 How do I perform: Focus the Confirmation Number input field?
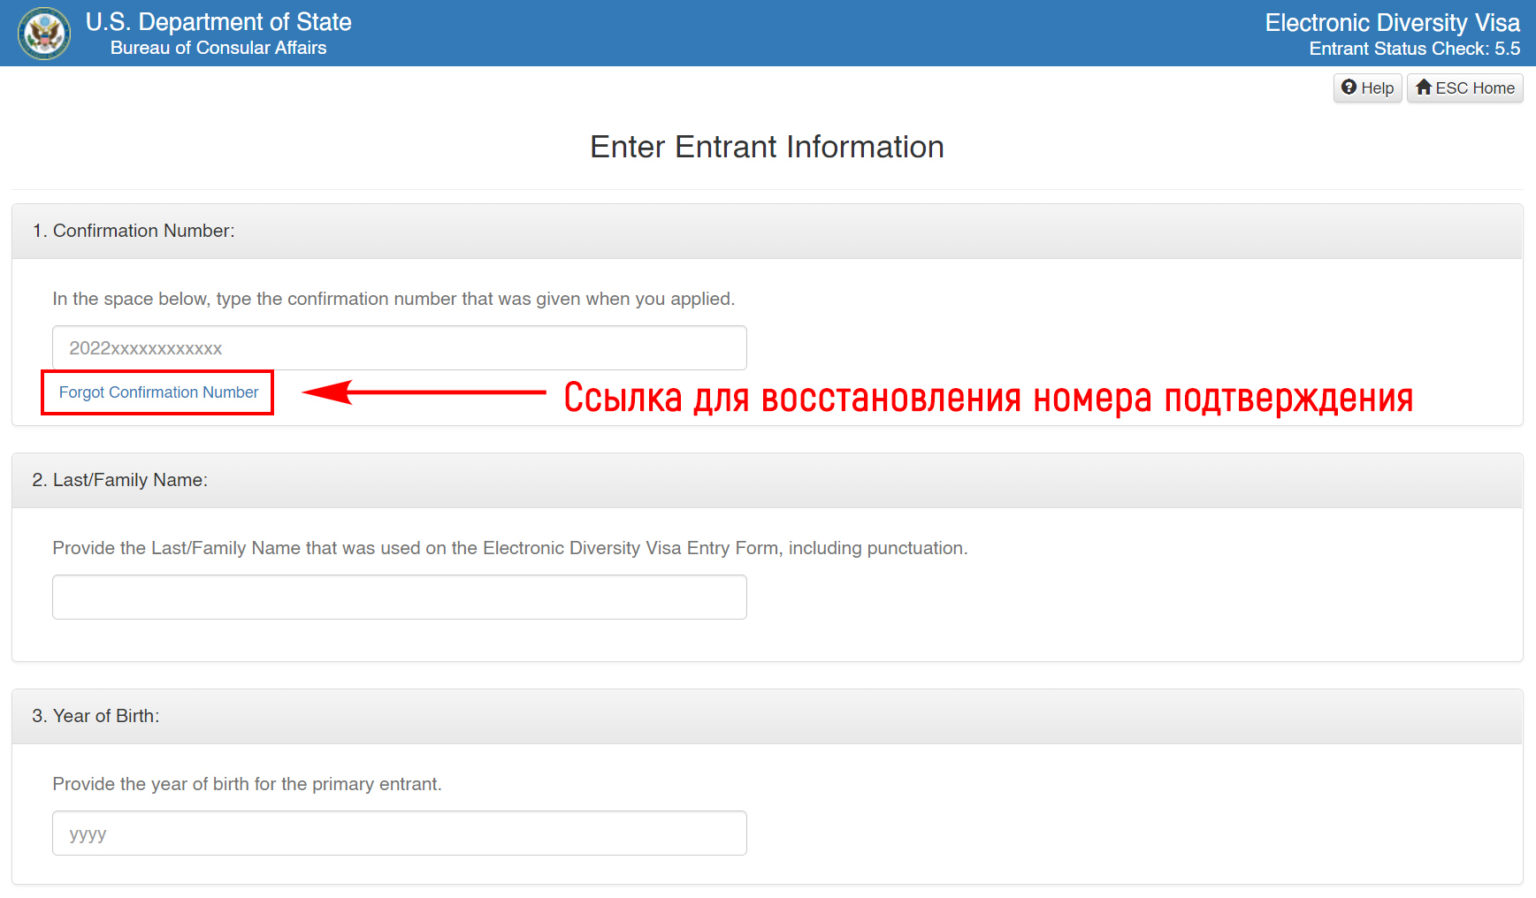point(399,348)
